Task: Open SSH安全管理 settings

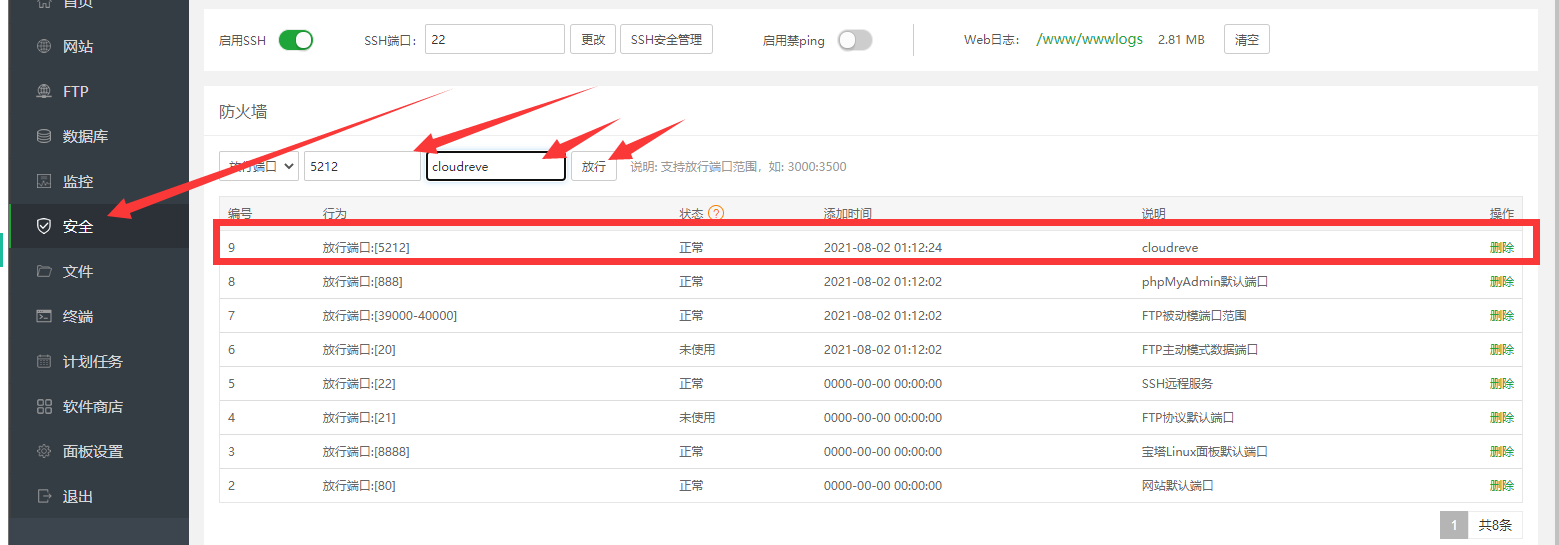Action: click(x=666, y=40)
